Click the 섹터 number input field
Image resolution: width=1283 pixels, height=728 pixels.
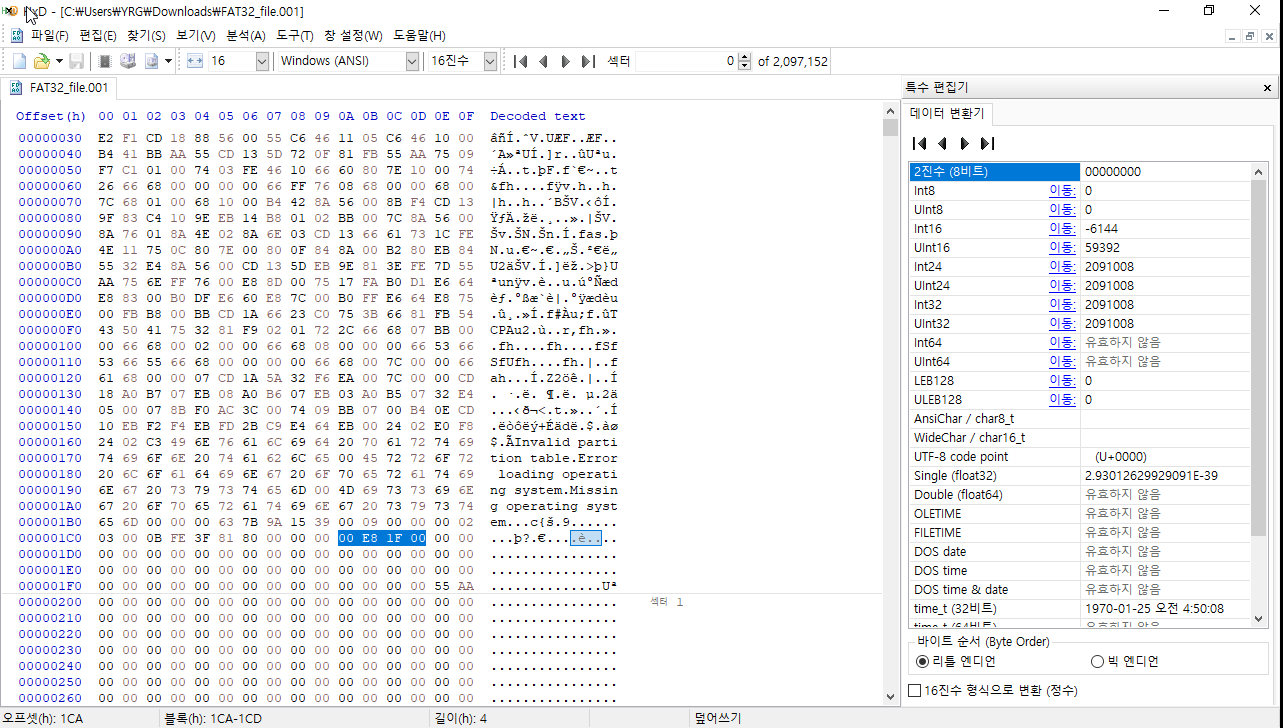[x=686, y=61]
